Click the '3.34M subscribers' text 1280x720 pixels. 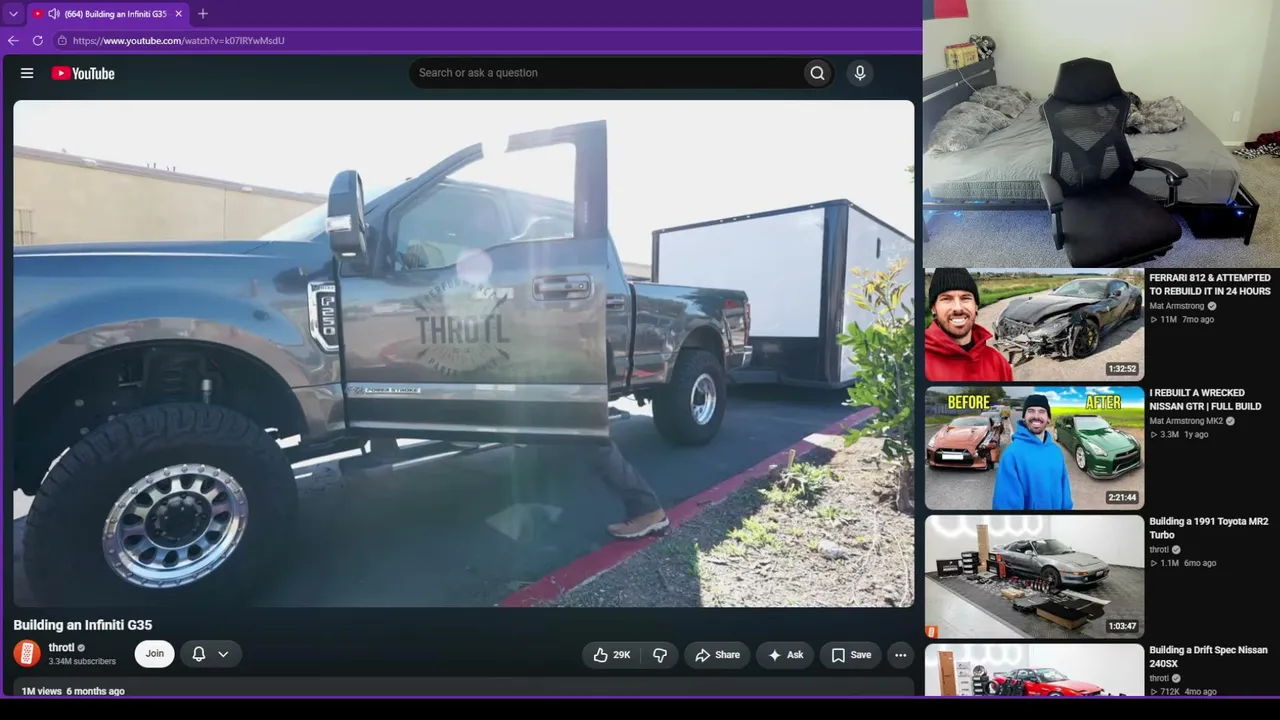pyautogui.click(x=82, y=661)
